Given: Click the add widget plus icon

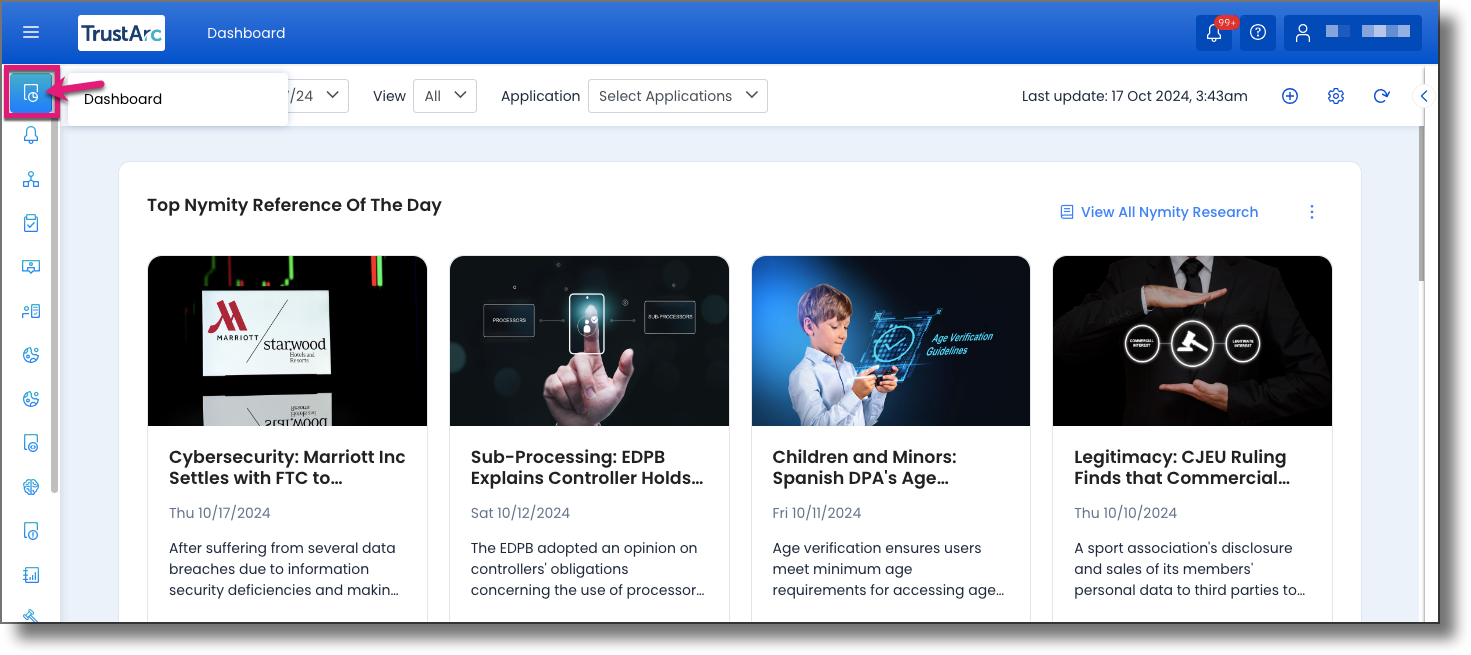Looking at the screenshot, I should click(x=1290, y=96).
